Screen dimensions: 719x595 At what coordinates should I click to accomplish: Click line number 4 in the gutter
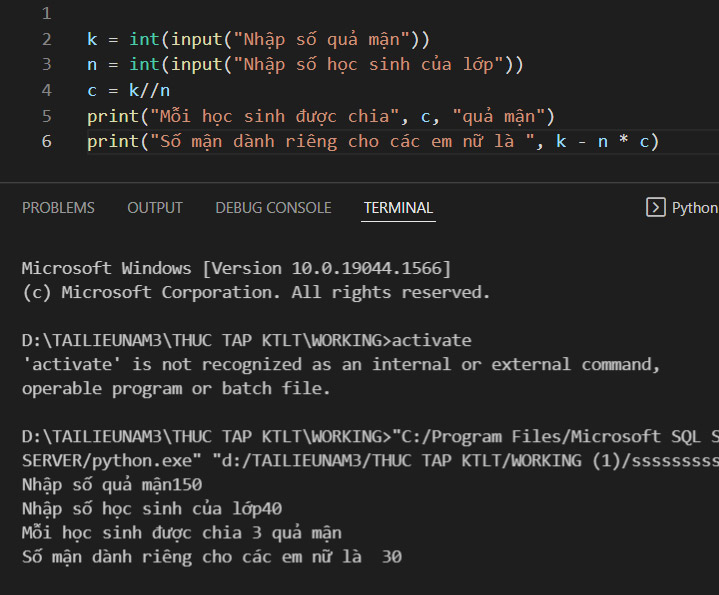coord(46,91)
